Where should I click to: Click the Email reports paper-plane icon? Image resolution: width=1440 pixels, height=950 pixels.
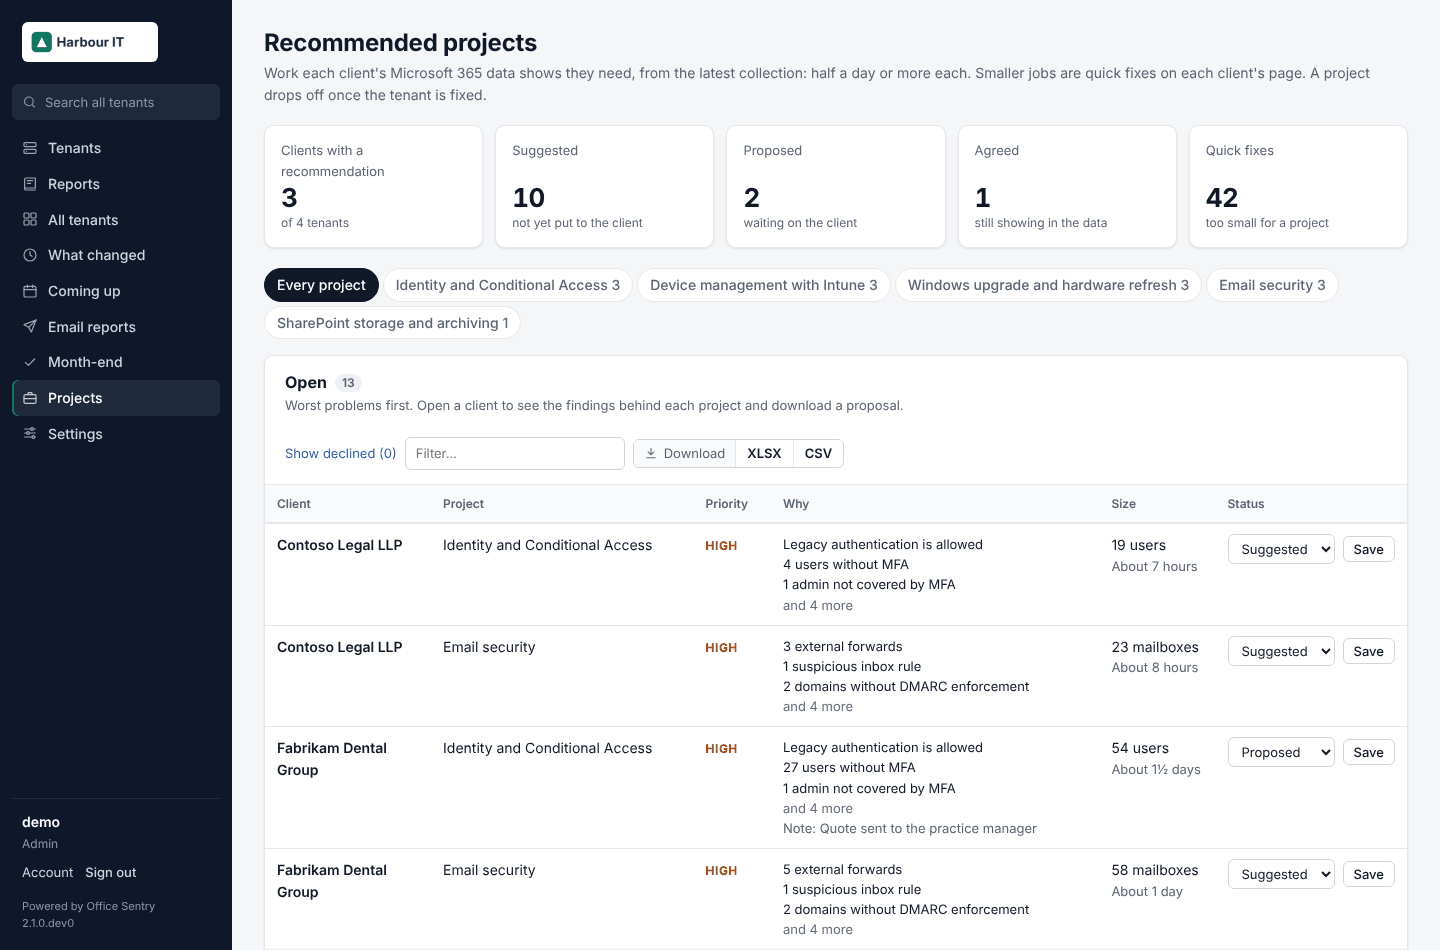point(30,327)
